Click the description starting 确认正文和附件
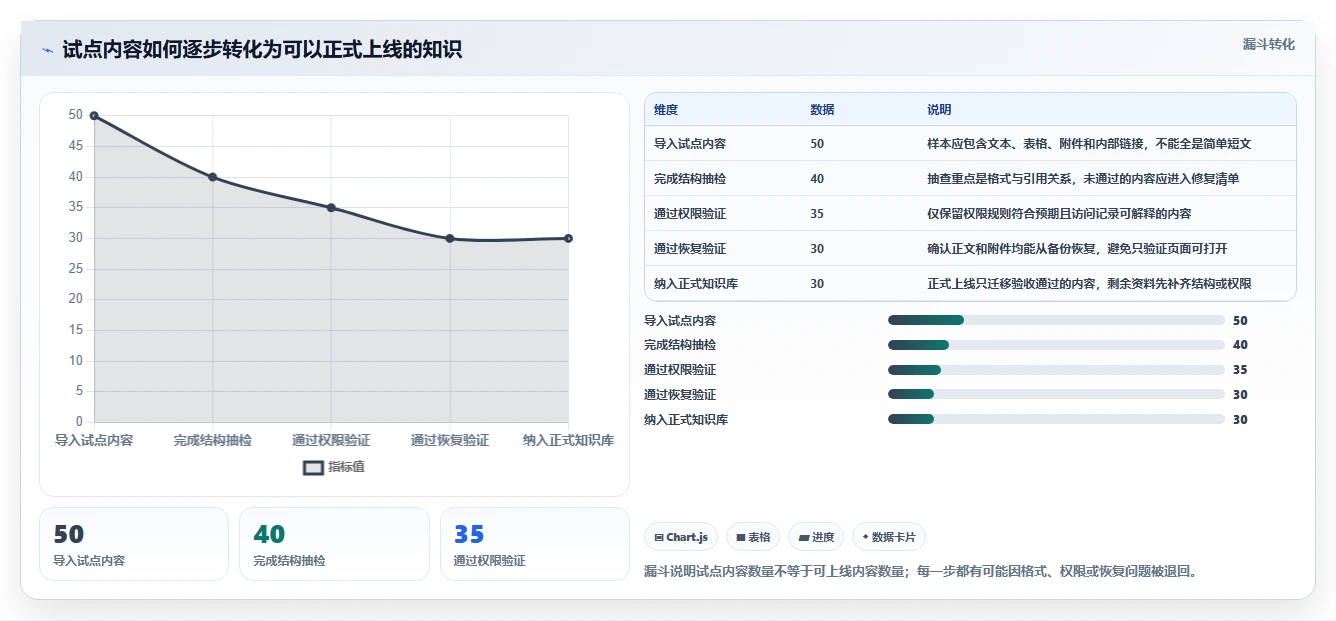 [1077, 249]
